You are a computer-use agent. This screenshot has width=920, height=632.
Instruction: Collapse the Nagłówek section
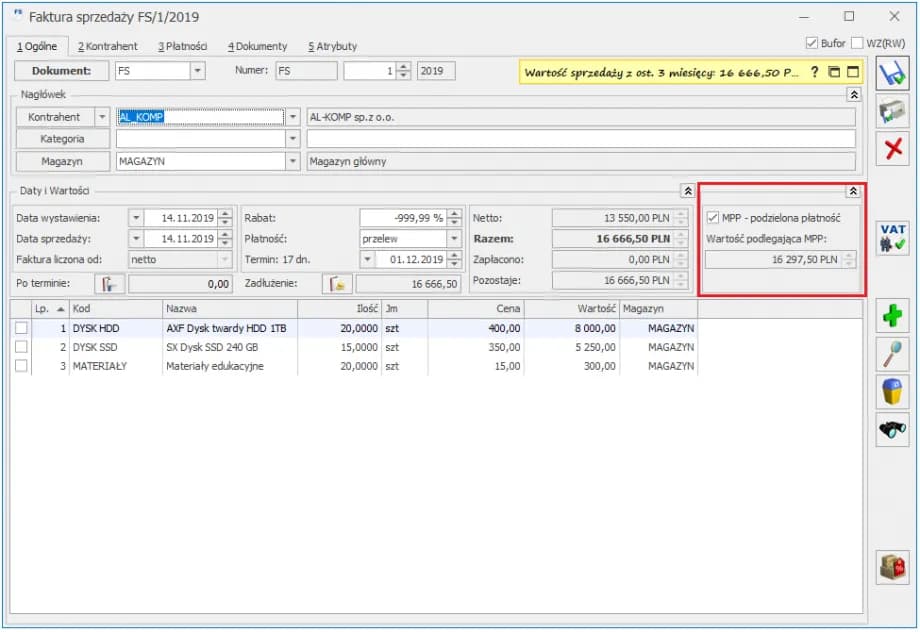pyautogui.click(x=853, y=94)
